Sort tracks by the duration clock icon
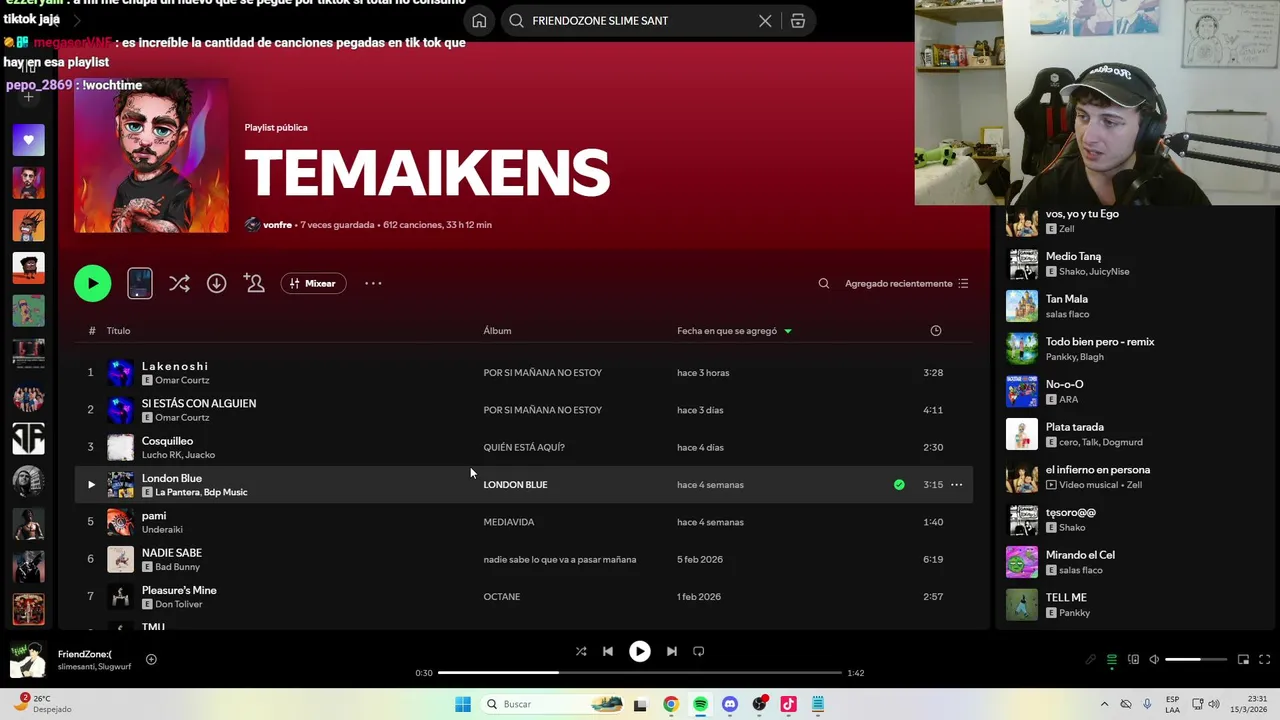 [x=936, y=331]
